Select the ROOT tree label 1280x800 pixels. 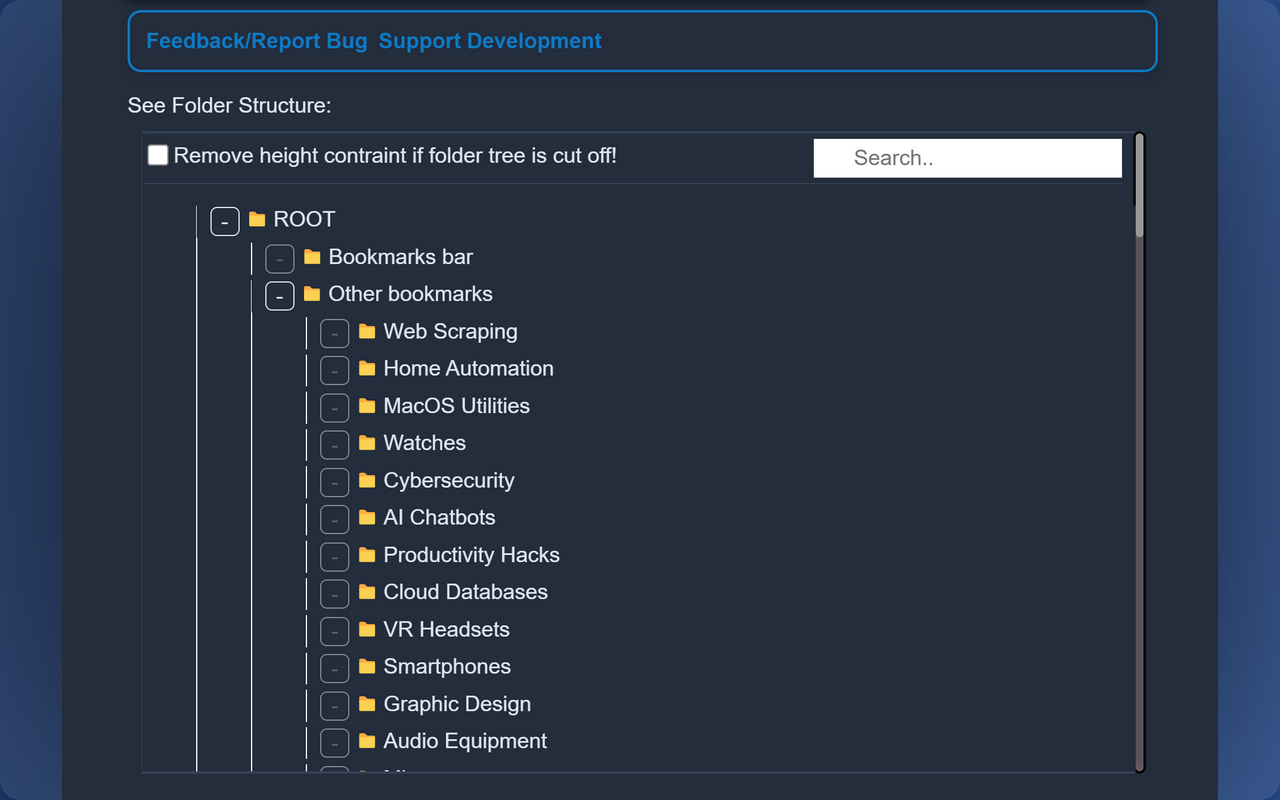304,219
